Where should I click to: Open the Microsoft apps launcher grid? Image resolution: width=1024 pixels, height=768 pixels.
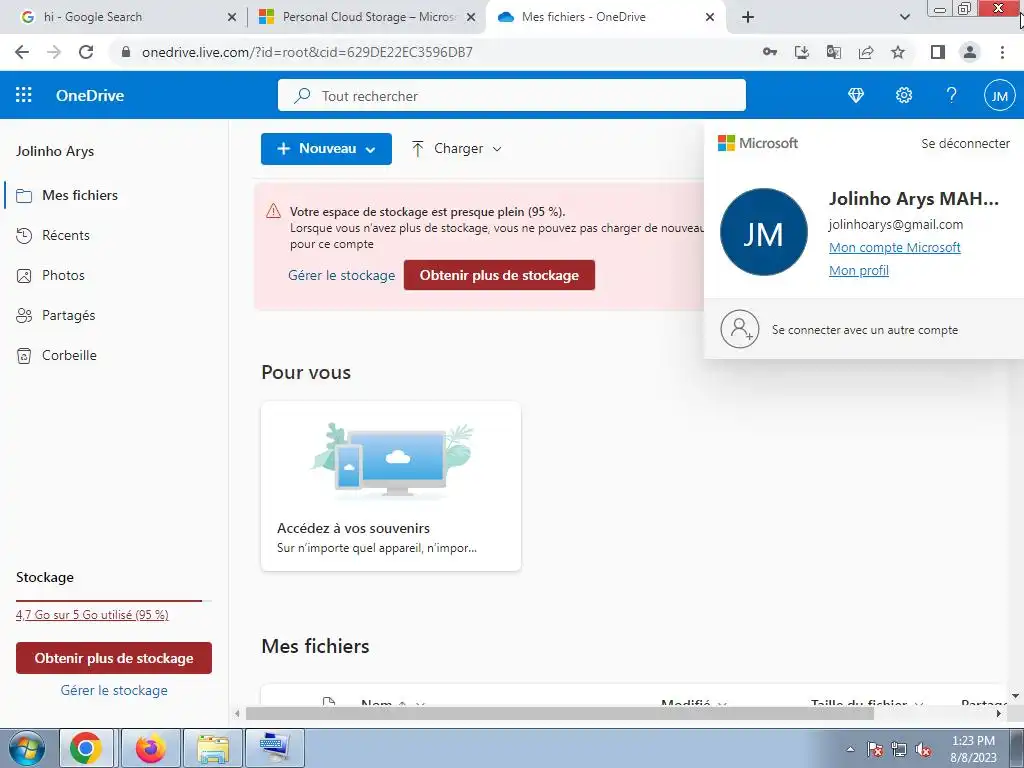(x=24, y=95)
